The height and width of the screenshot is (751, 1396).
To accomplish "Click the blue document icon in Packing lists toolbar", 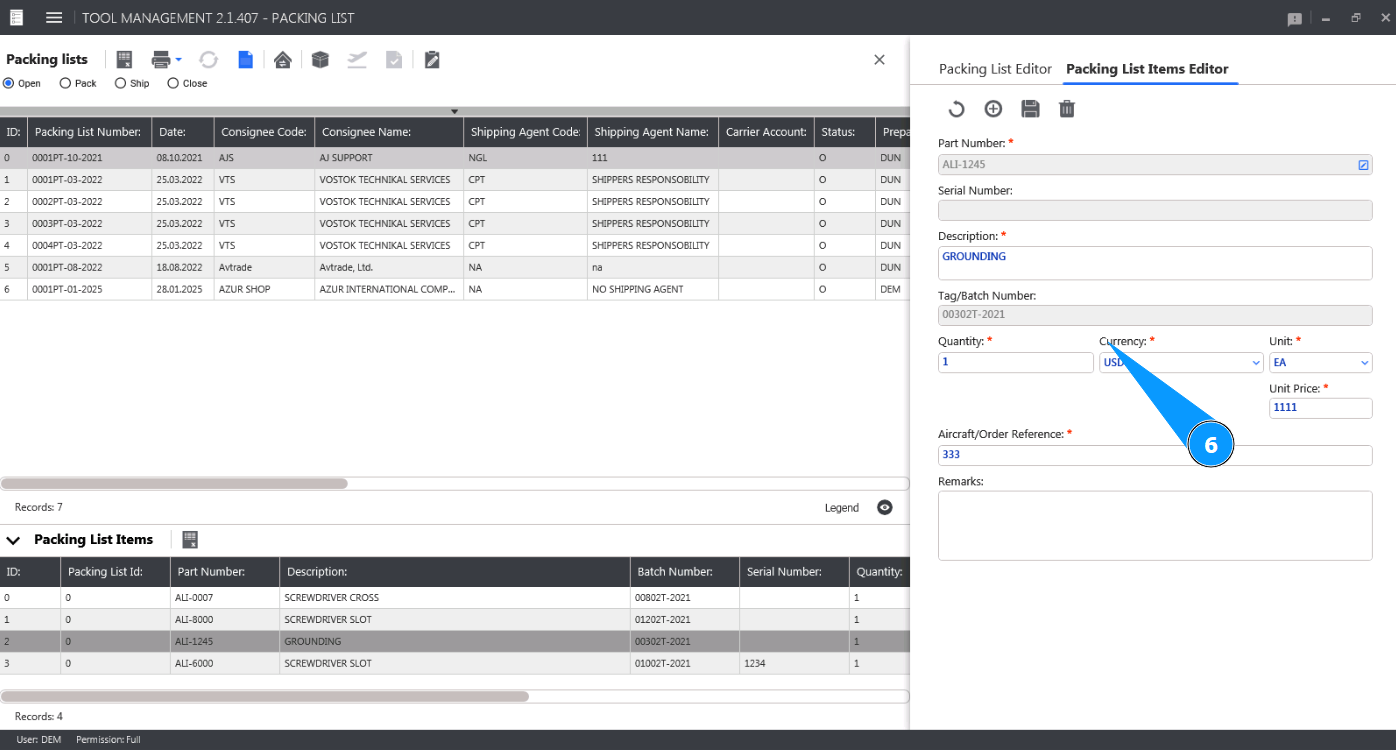I will [x=245, y=60].
